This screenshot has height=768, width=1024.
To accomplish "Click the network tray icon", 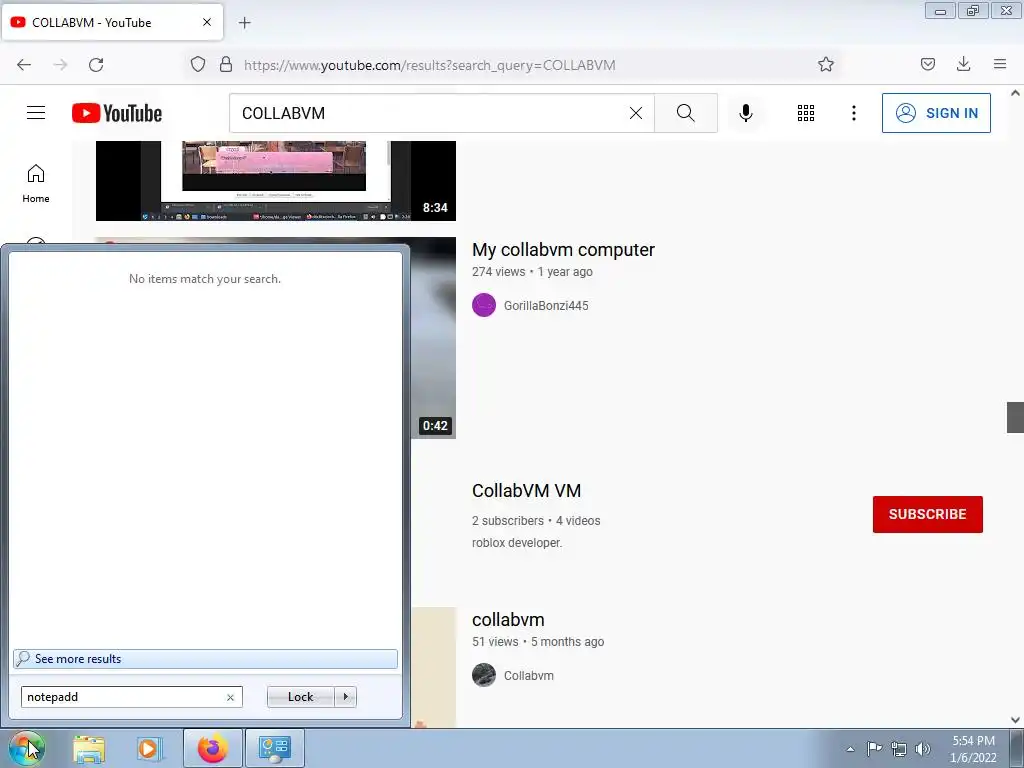I will pos(899,749).
